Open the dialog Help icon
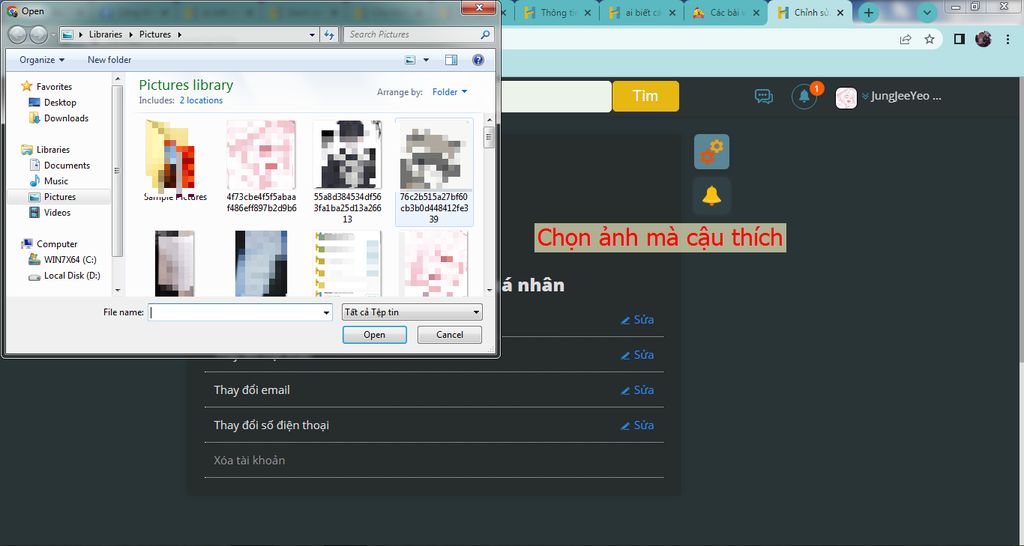 [x=478, y=60]
